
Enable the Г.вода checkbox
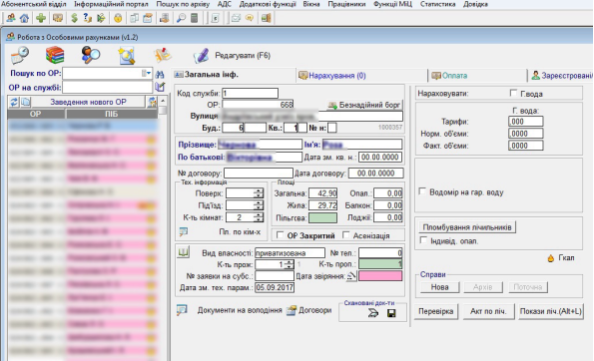[x=513, y=93]
